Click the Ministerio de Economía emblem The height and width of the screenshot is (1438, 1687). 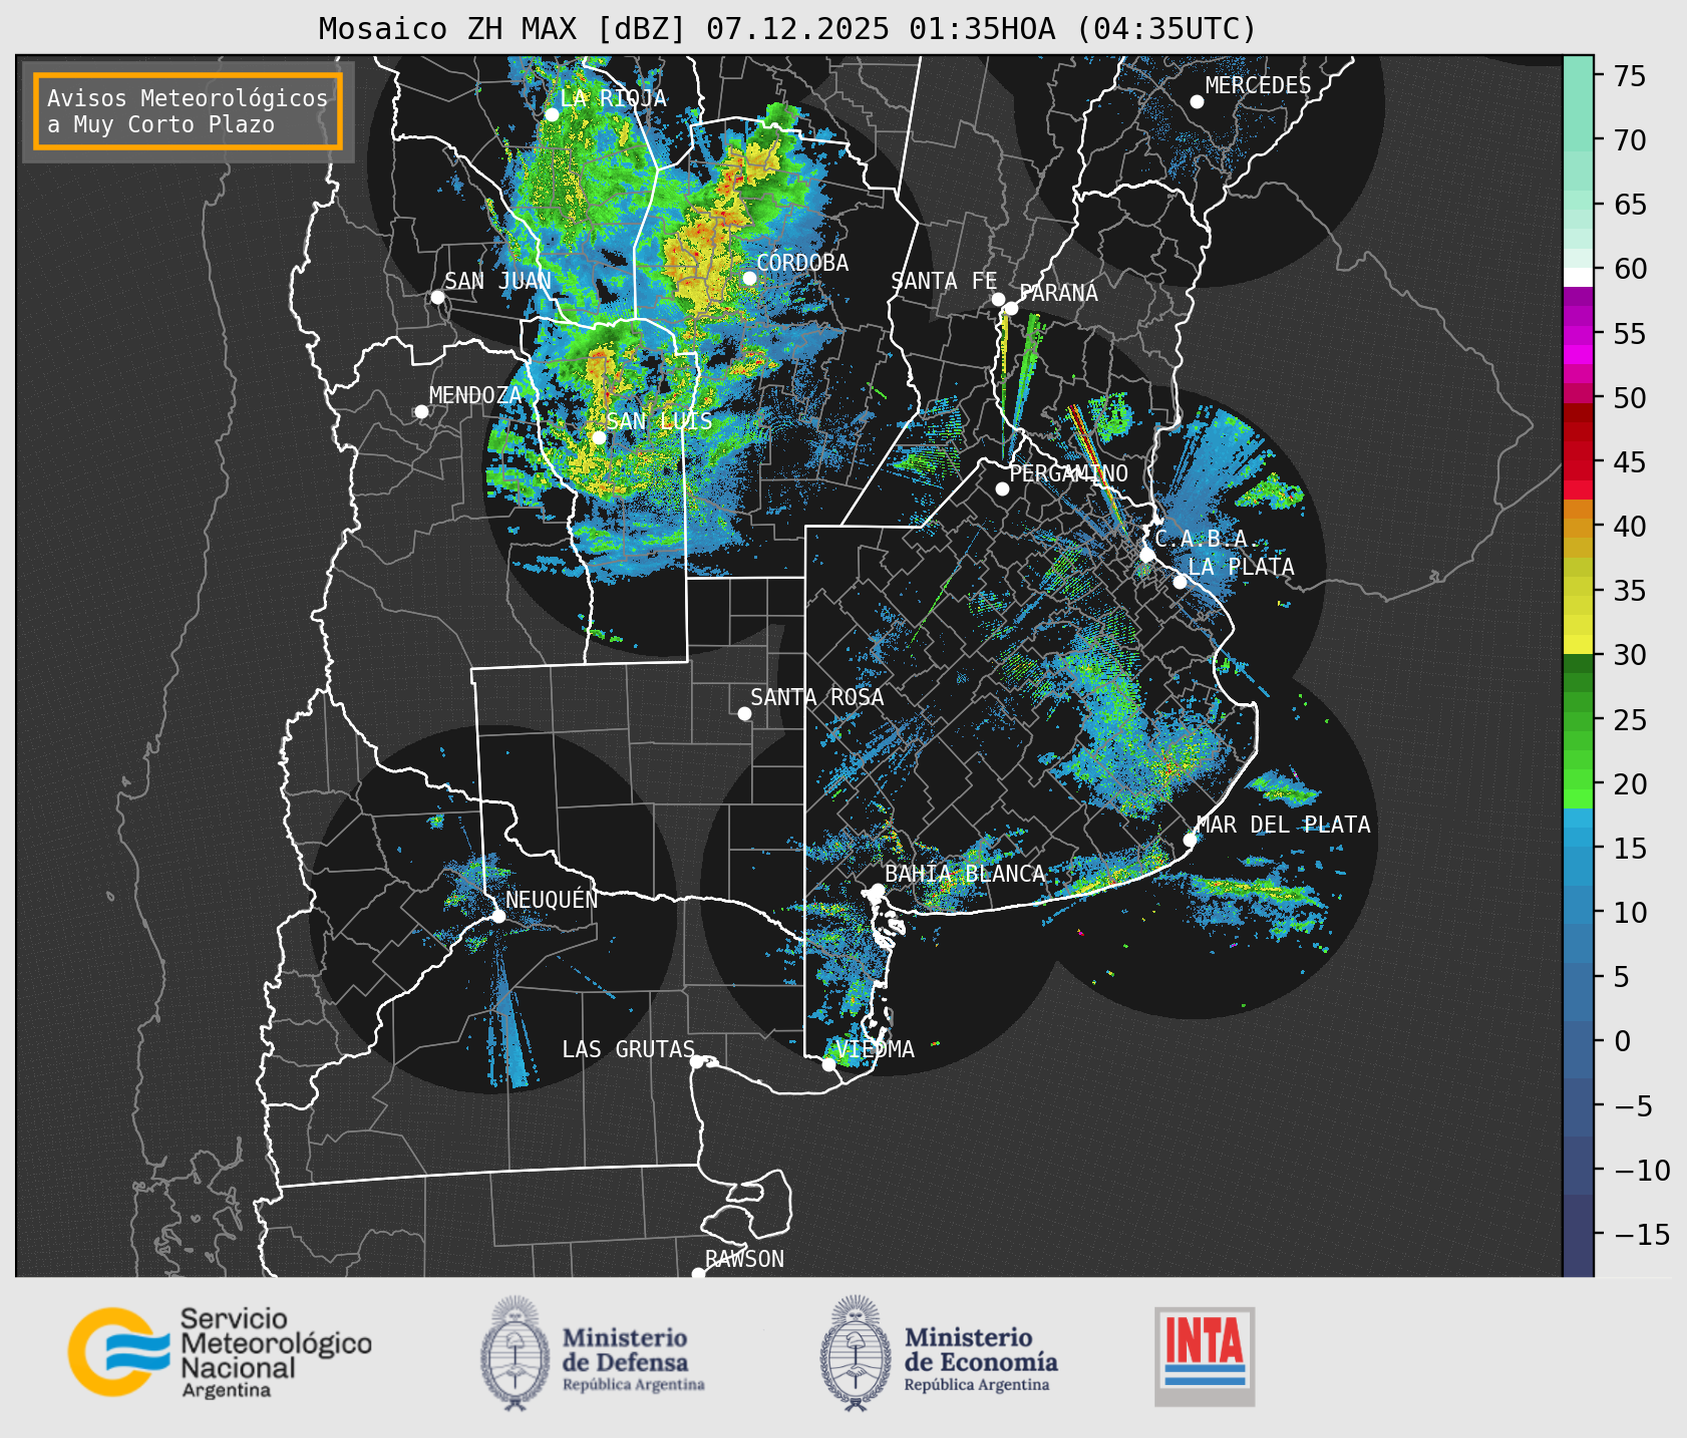[x=855, y=1353]
